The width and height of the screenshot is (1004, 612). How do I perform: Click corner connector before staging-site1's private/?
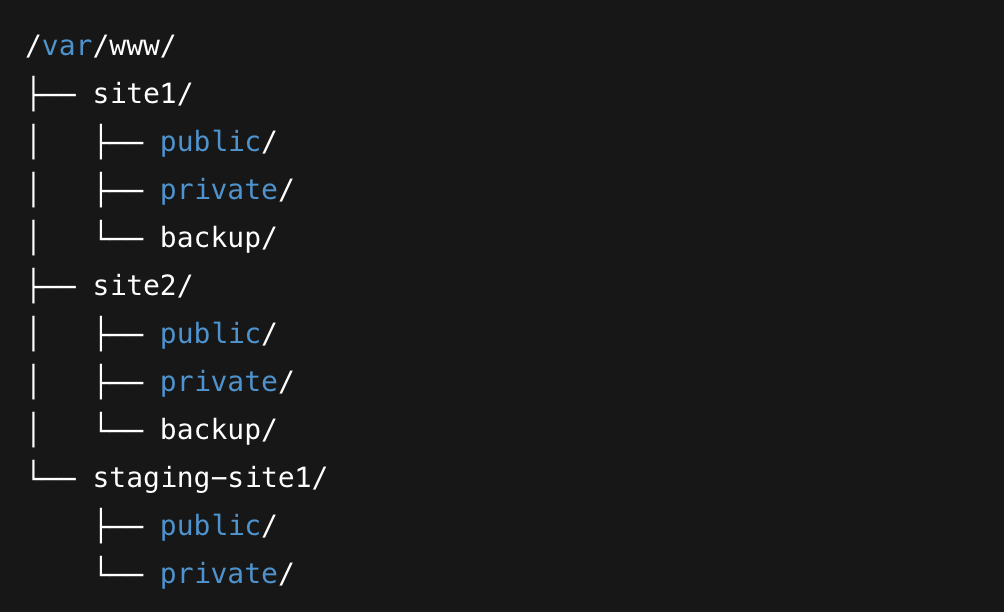[x=119, y=574]
